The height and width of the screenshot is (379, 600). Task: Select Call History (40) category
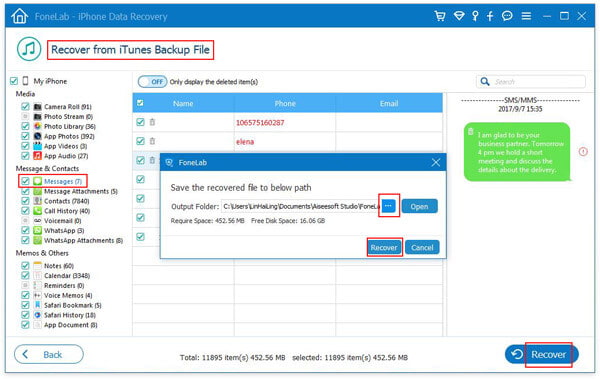click(67, 211)
